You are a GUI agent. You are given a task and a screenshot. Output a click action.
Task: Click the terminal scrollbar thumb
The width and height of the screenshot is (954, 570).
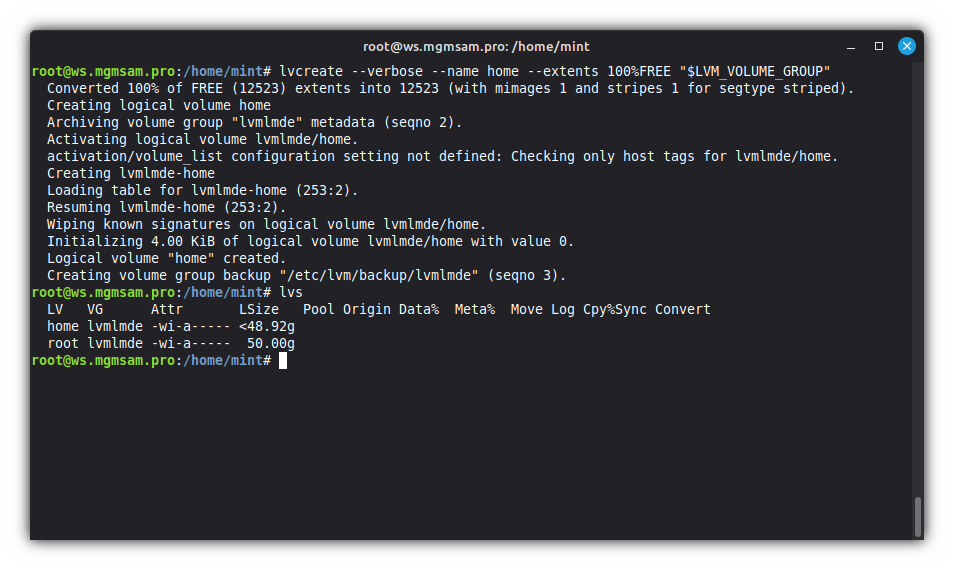[x=918, y=516]
